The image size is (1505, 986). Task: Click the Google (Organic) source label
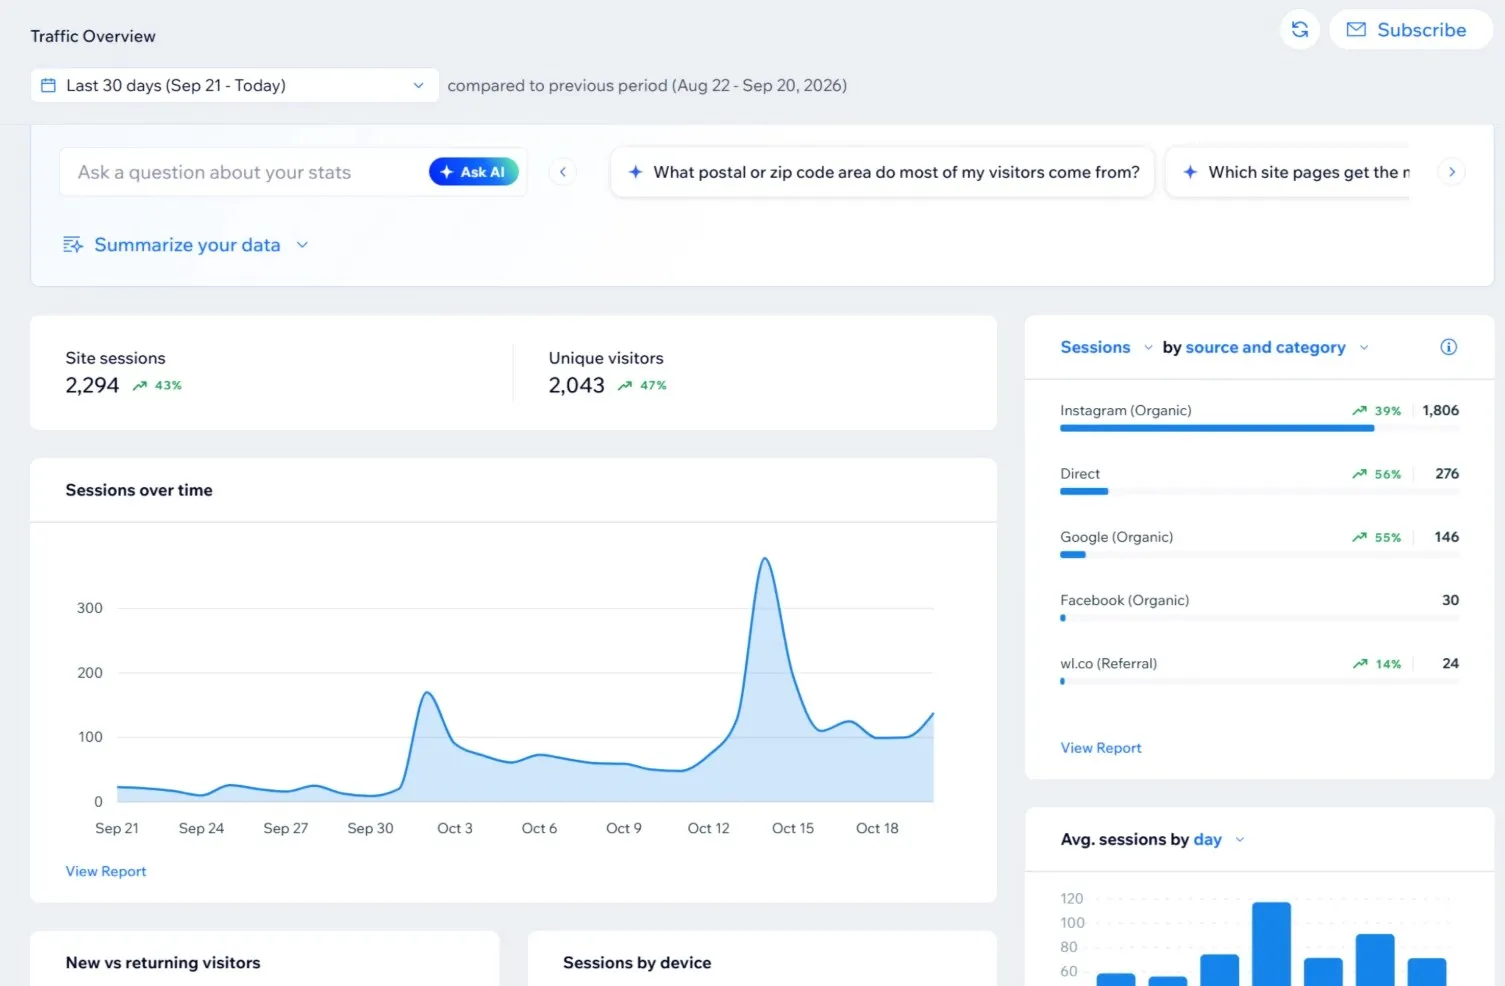1117,537
